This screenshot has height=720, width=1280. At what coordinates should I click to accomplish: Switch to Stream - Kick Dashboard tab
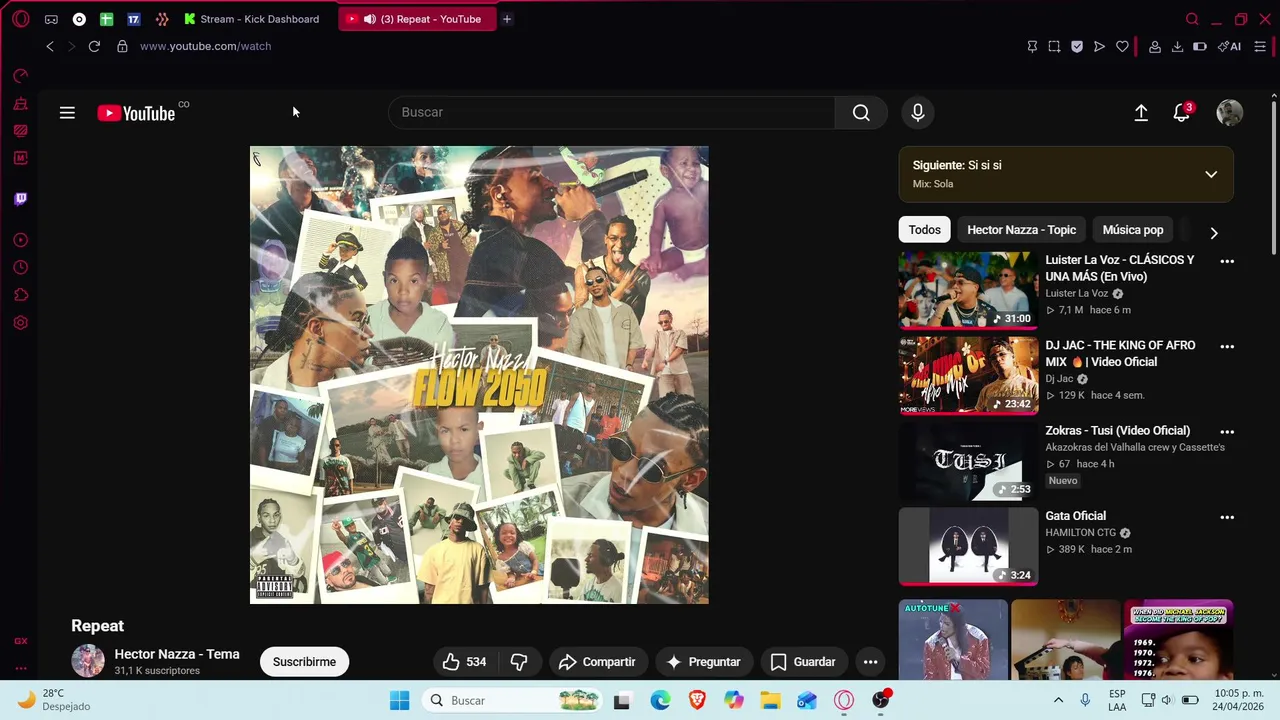(x=252, y=19)
